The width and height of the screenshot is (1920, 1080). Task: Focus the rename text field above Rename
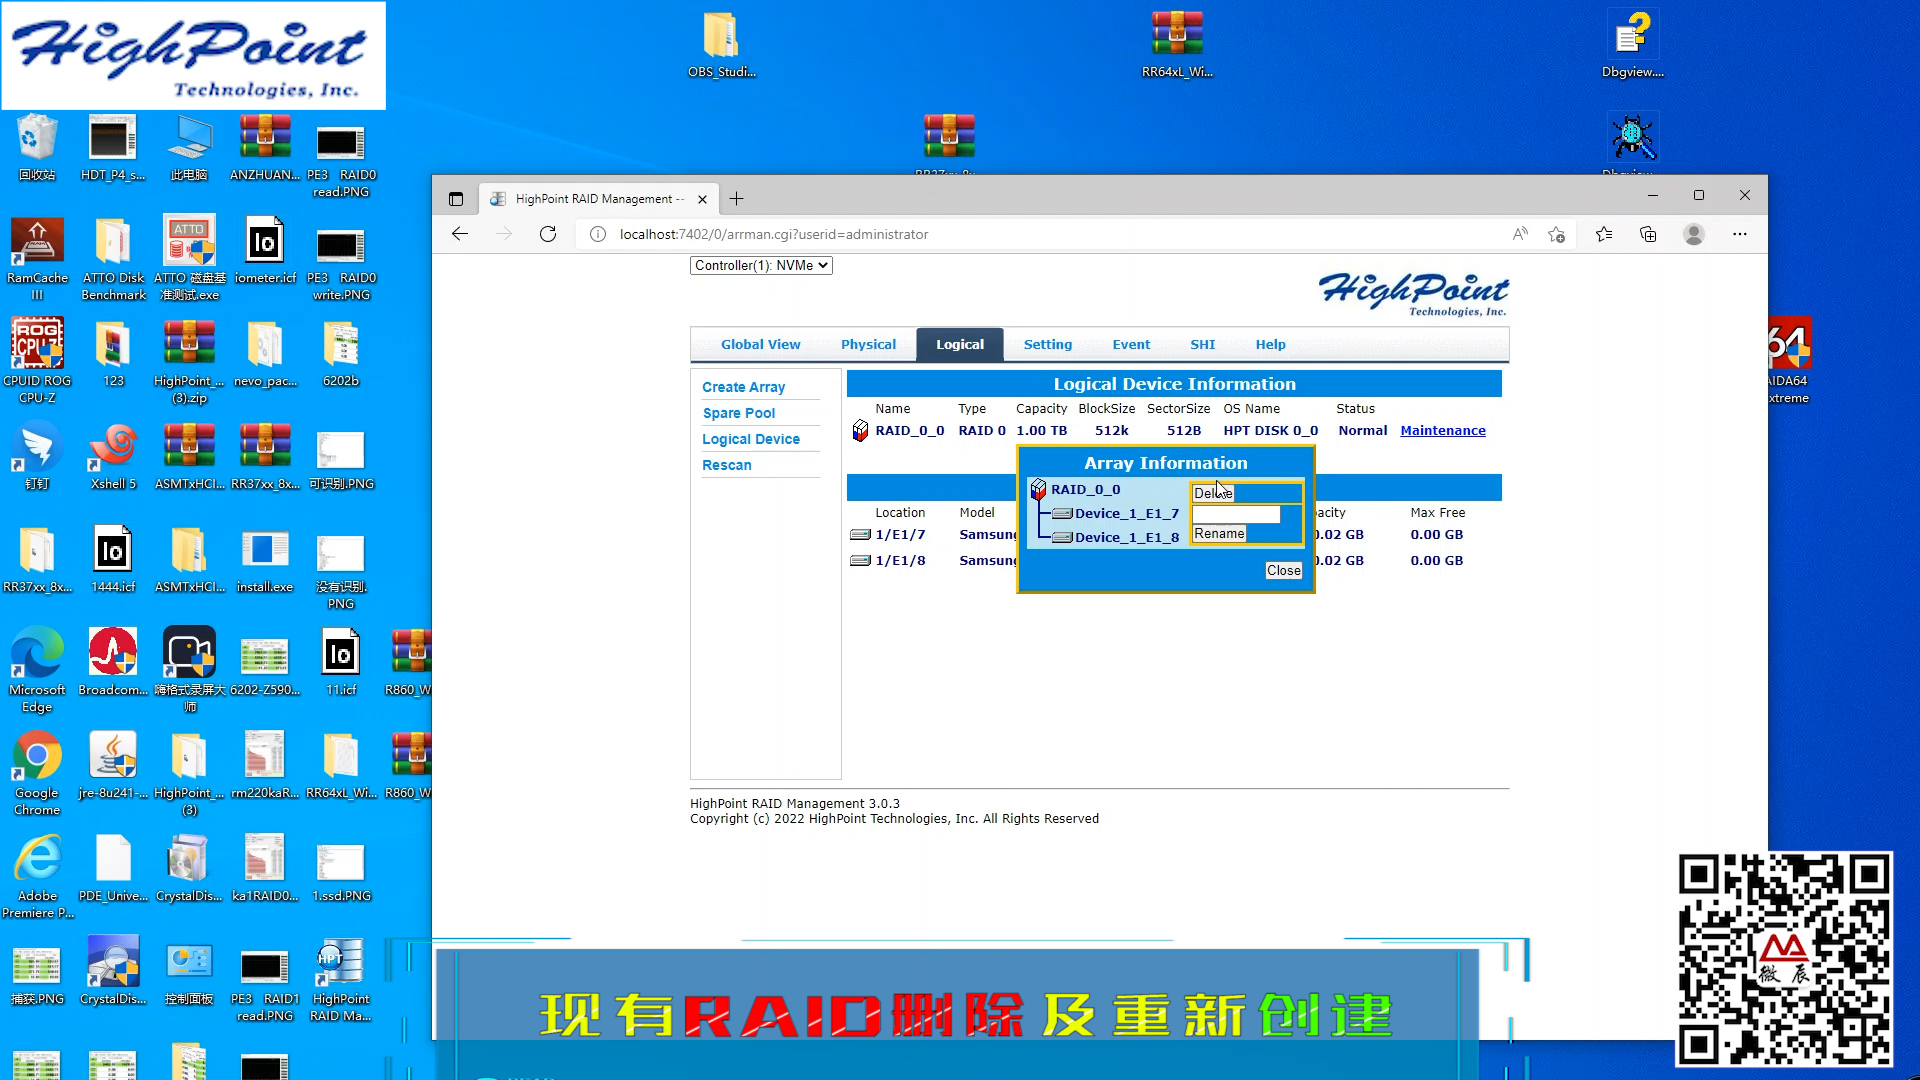click(x=1236, y=514)
